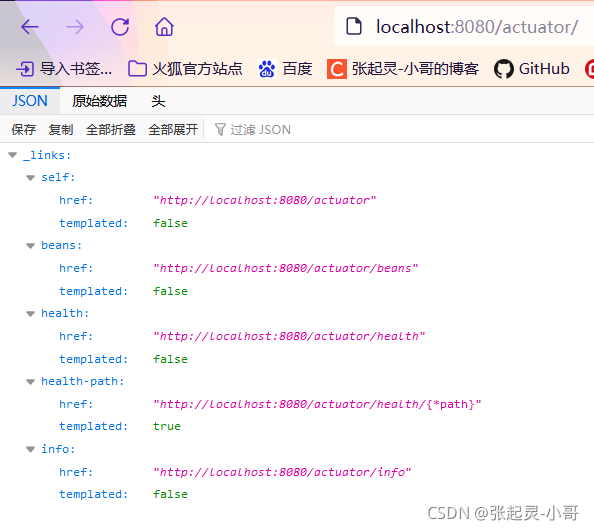Click the 全部折叠 collapse all button
594x530 pixels.
pyautogui.click(x=111, y=130)
